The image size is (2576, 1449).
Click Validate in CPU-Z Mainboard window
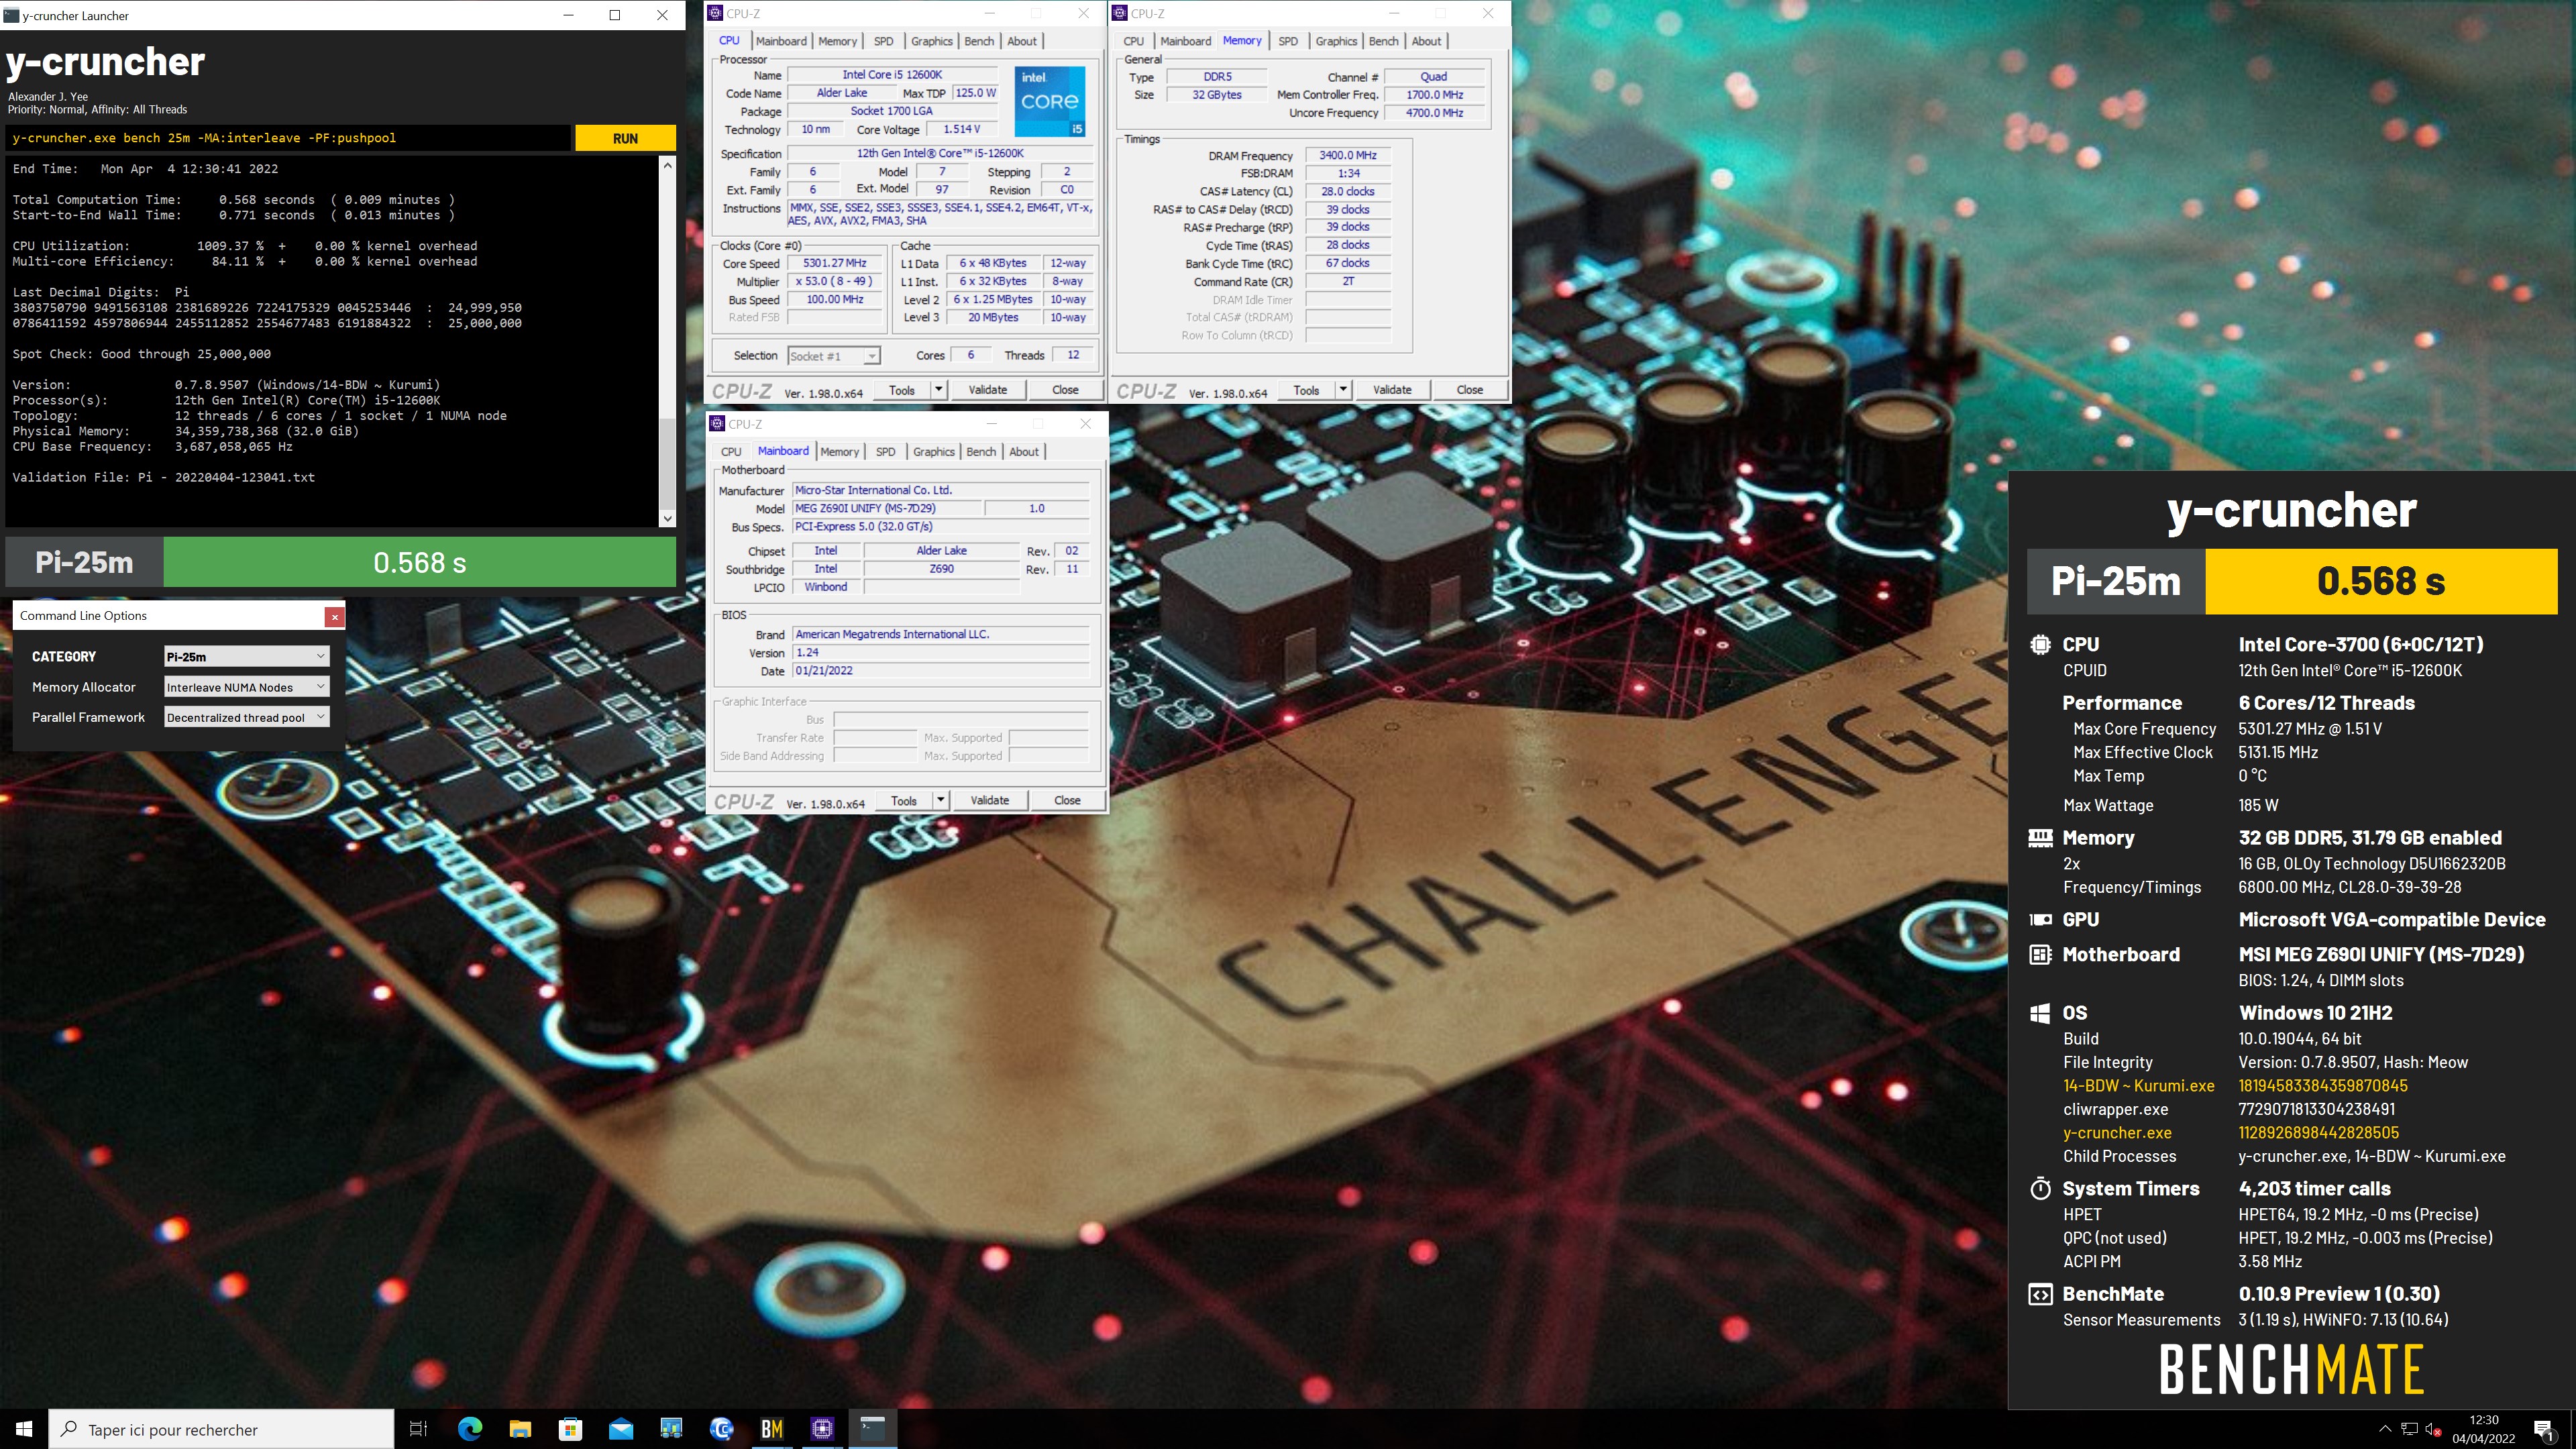[x=990, y=800]
